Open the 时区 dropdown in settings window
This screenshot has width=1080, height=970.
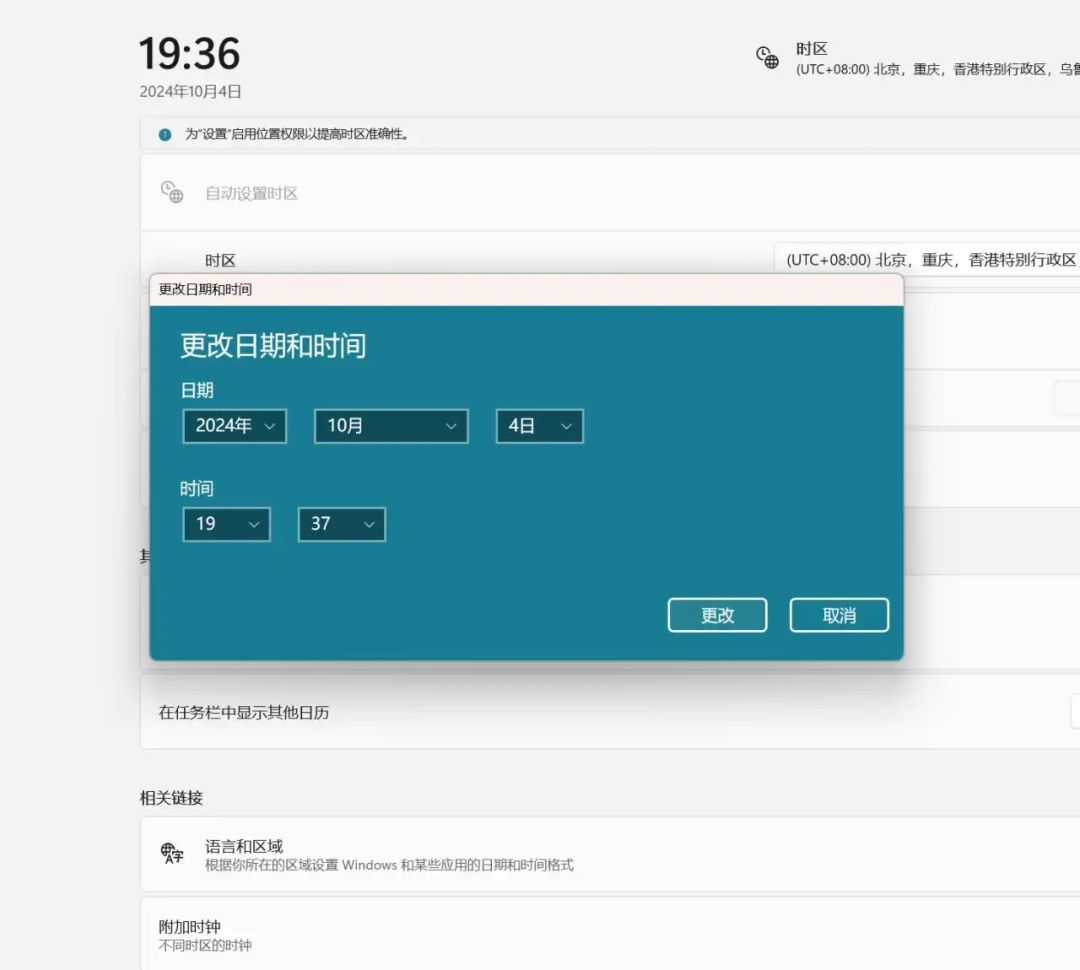pyautogui.click(x=927, y=260)
